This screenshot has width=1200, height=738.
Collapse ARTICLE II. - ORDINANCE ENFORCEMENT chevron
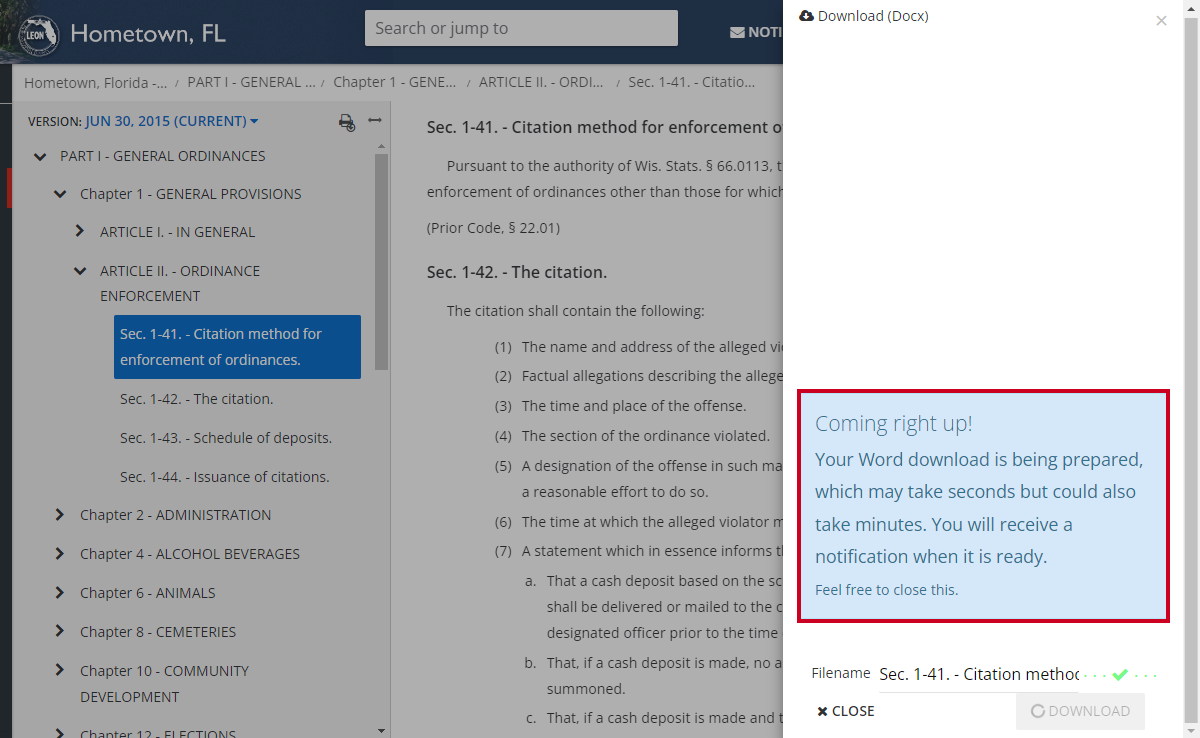coord(80,271)
